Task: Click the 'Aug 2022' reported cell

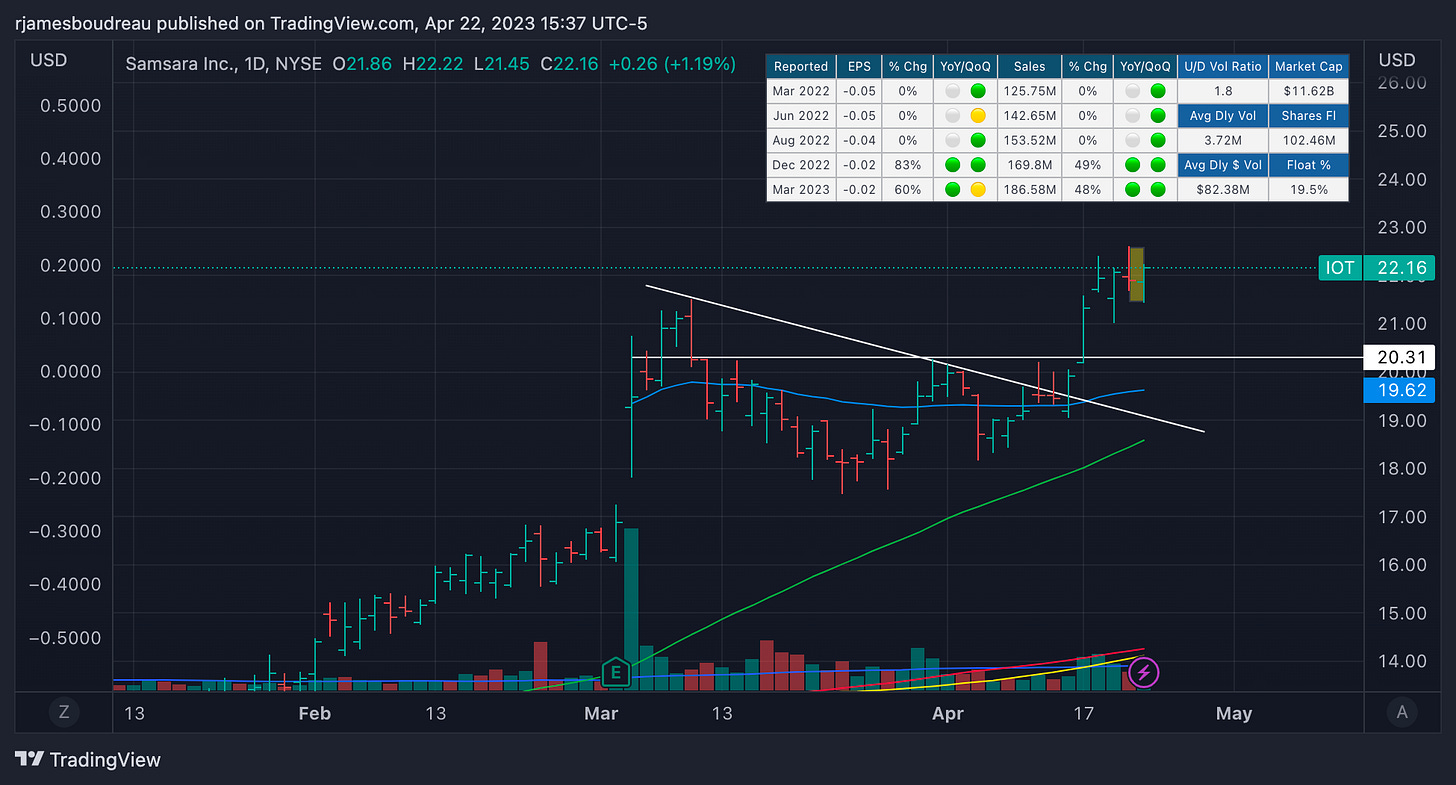Action: click(801, 141)
